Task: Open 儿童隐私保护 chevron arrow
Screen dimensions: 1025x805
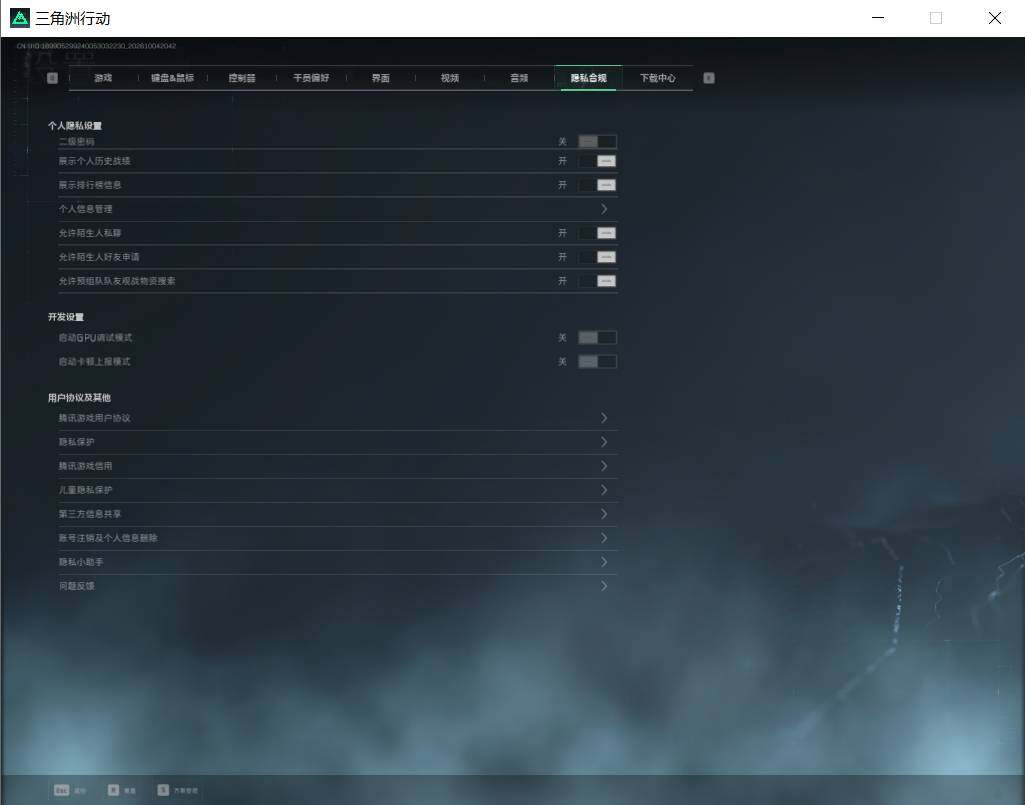Action: 604,490
